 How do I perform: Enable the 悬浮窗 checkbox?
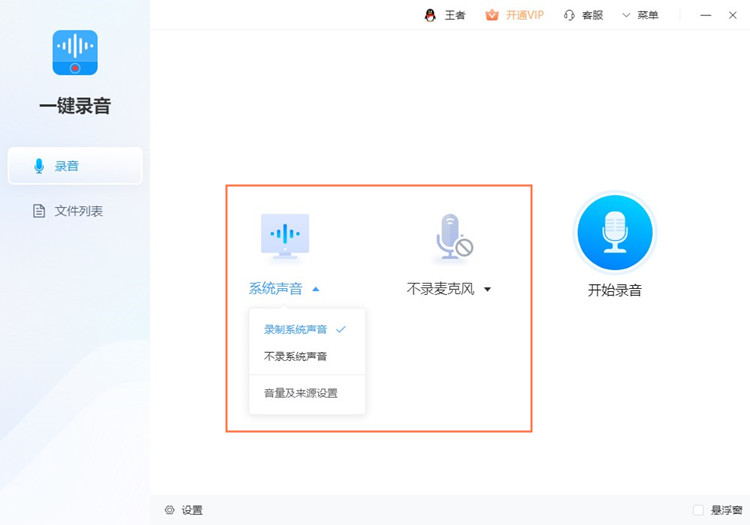[698, 510]
